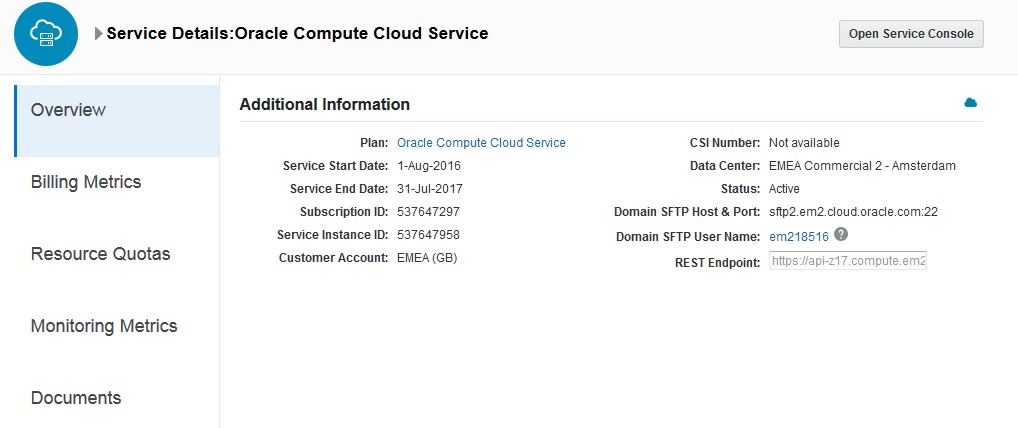Follow the Oracle Compute Cloud Service plan link
The height and width of the screenshot is (428, 1018).
pyautogui.click(x=481, y=143)
